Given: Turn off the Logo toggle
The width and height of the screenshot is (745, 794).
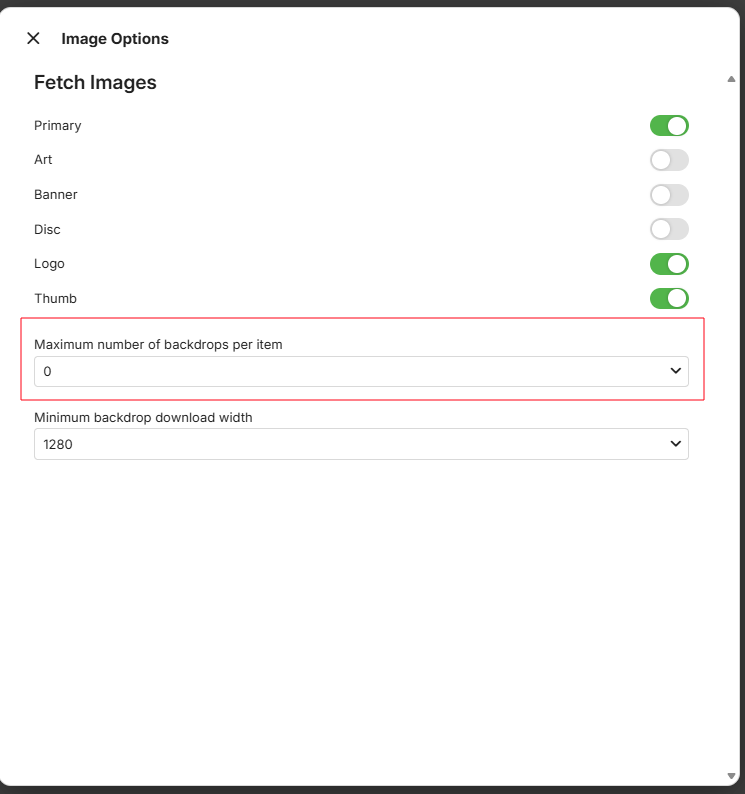Looking at the screenshot, I should [669, 264].
